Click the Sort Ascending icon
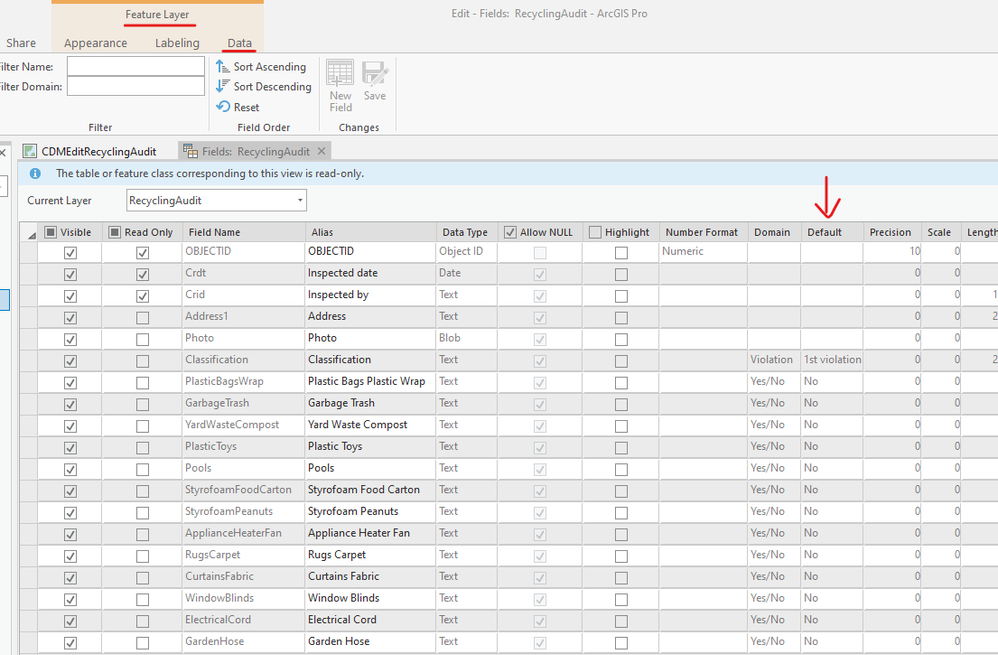 point(222,66)
